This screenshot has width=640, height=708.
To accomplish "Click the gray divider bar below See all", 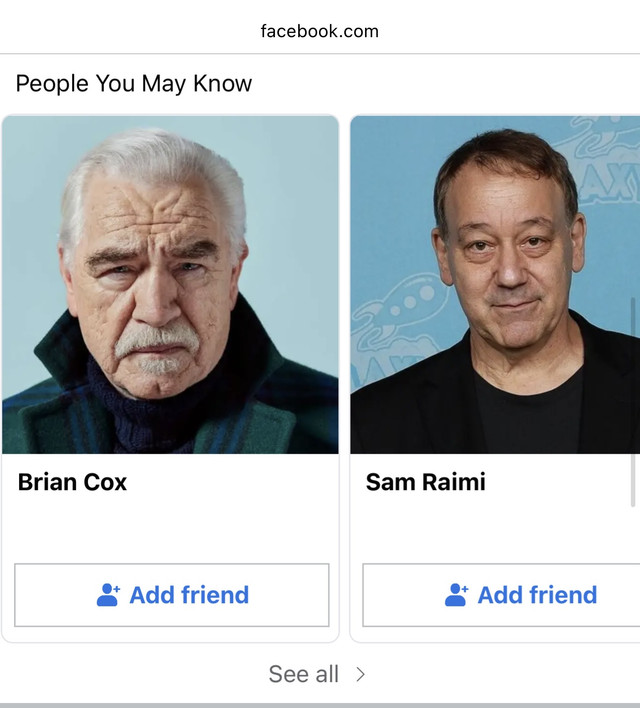I will pos(320,704).
